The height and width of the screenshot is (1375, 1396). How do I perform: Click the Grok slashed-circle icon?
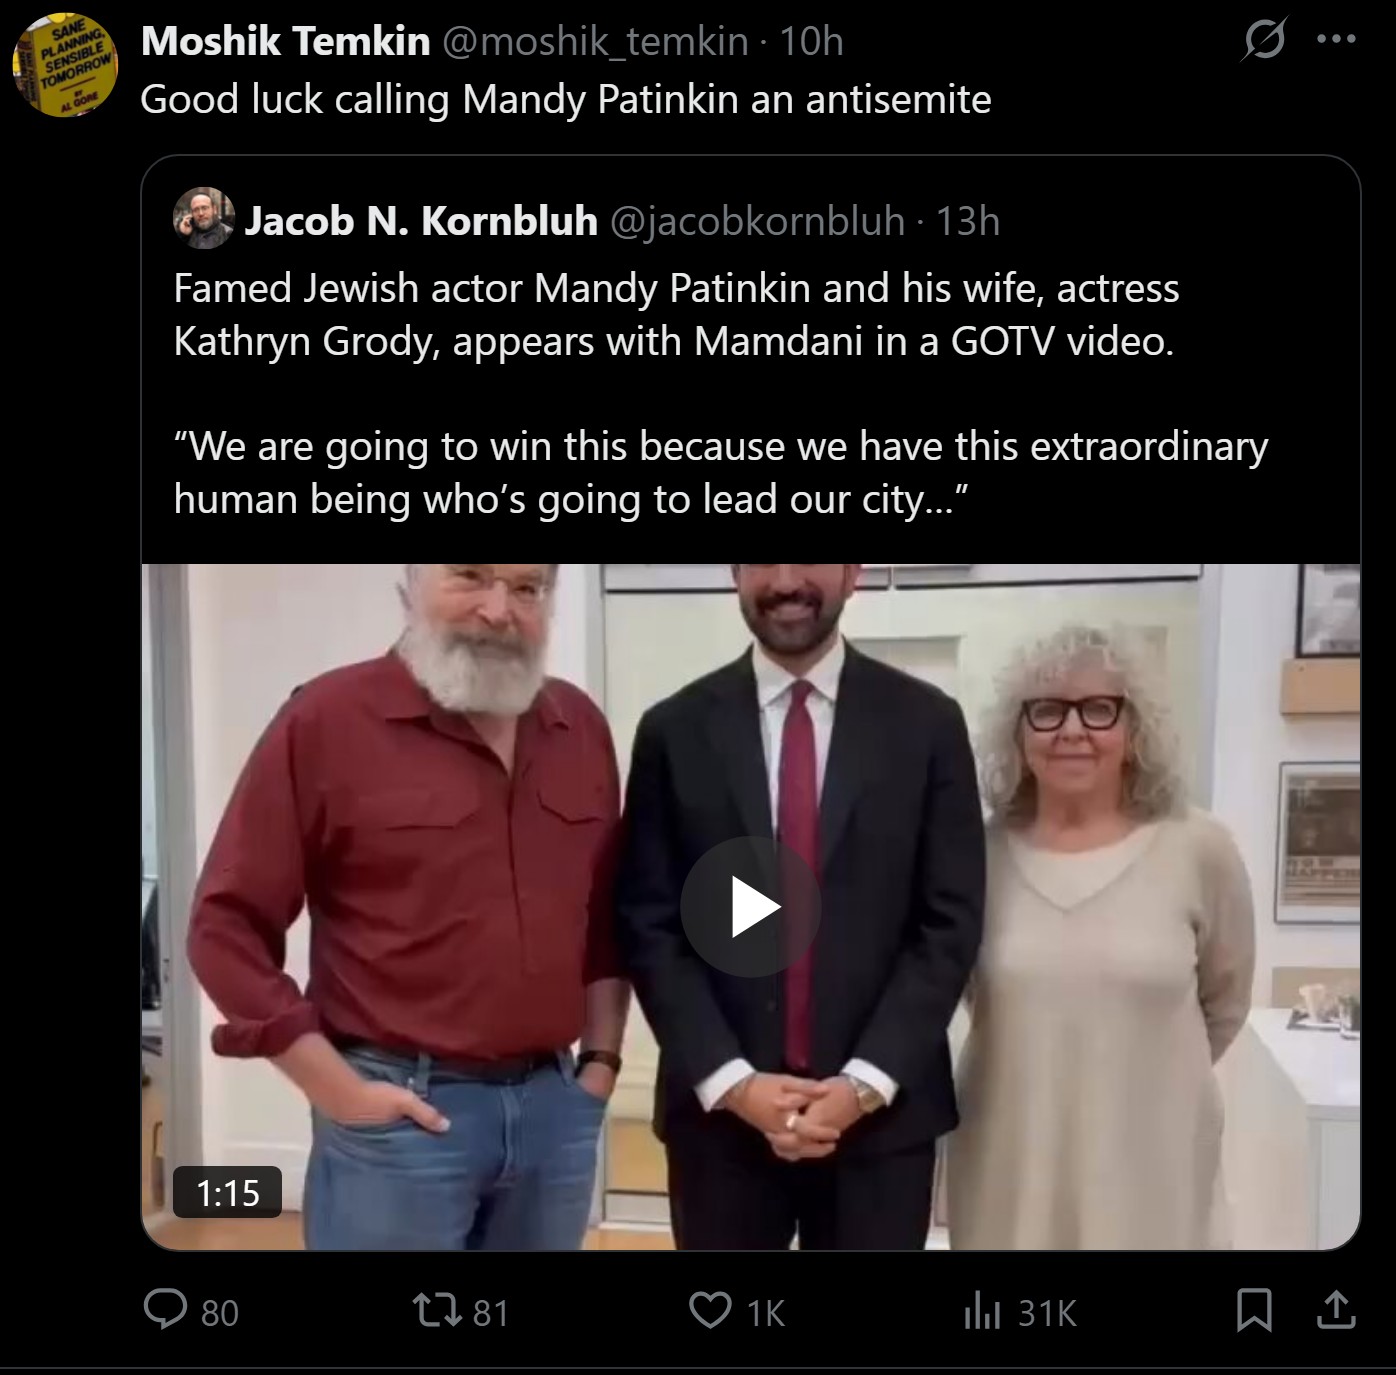click(x=1263, y=41)
